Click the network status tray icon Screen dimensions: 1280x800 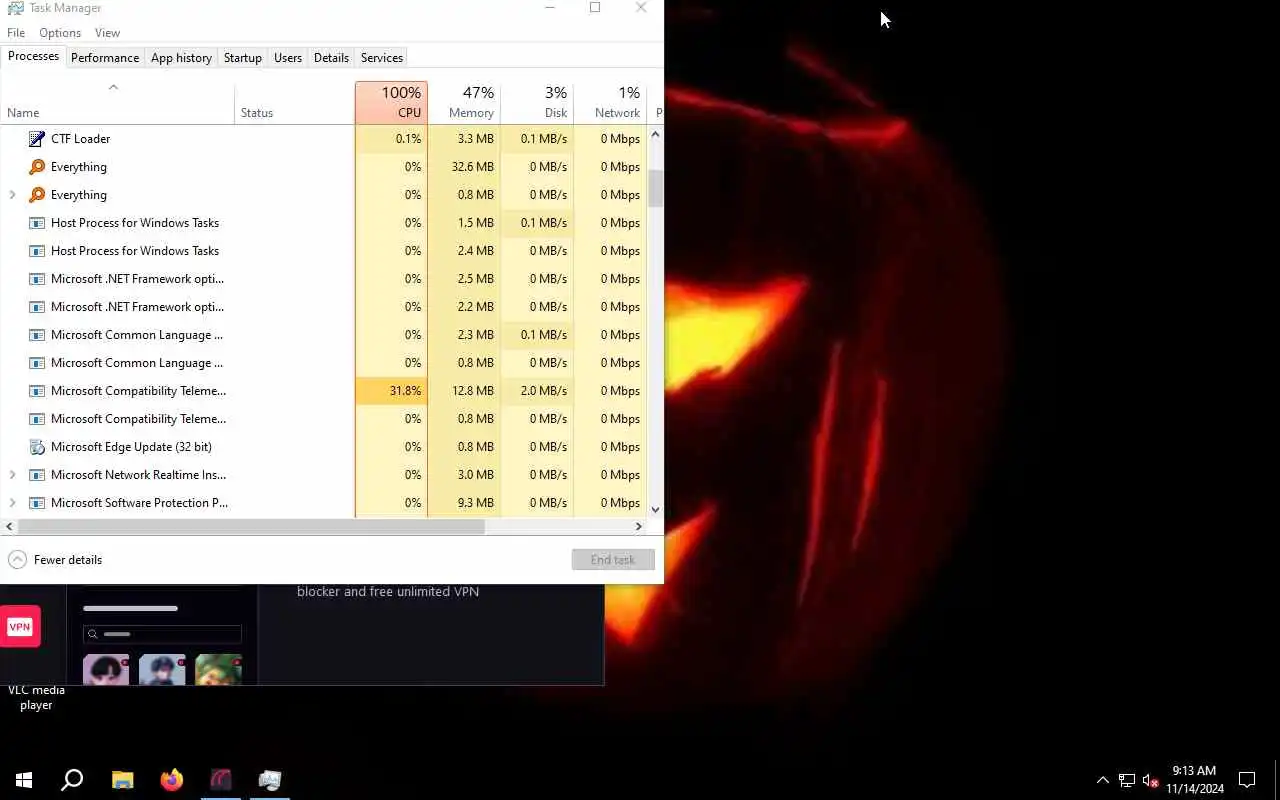(x=1127, y=780)
